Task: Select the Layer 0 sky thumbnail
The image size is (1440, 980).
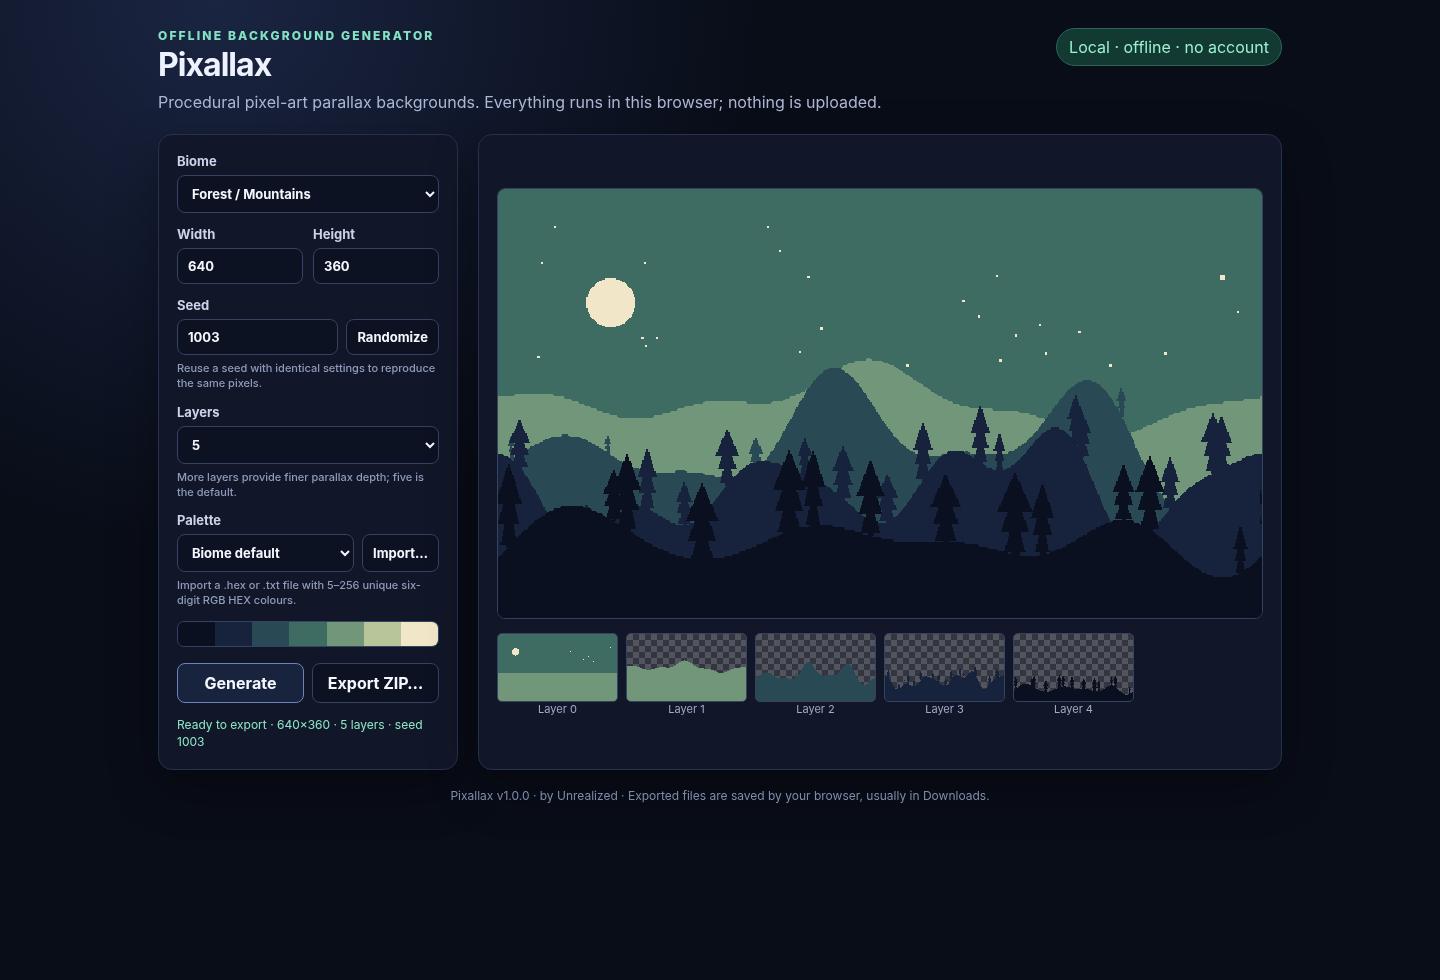Action: click(x=557, y=667)
